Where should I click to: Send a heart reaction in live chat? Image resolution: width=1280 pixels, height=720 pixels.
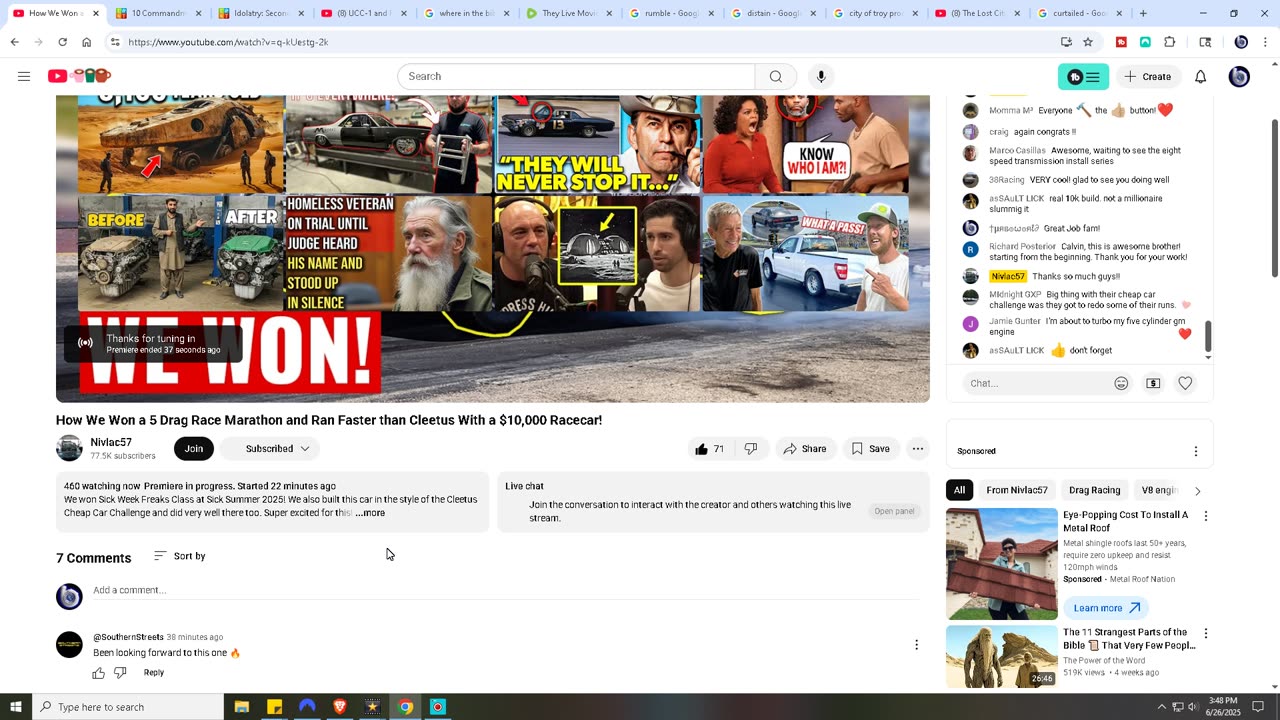click(x=1185, y=383)
